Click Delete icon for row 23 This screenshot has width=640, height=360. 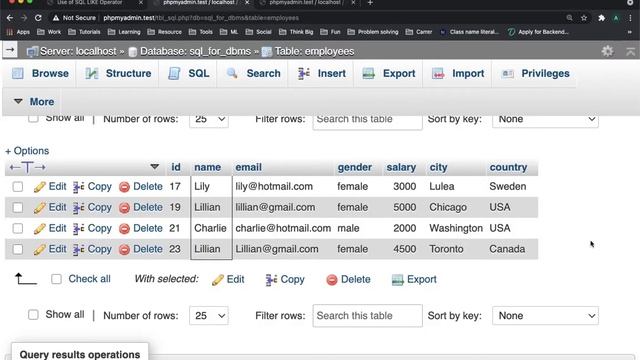coord(124,249)
